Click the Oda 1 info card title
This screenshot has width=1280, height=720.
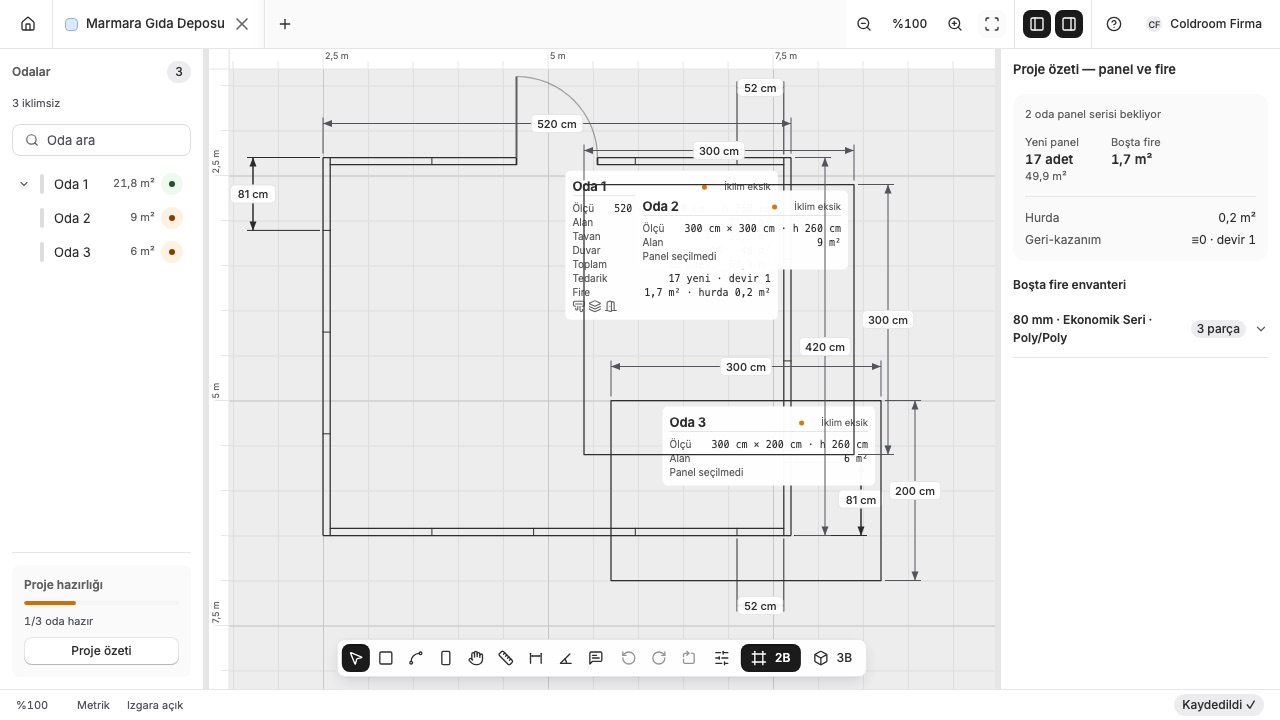click(589, 186)
